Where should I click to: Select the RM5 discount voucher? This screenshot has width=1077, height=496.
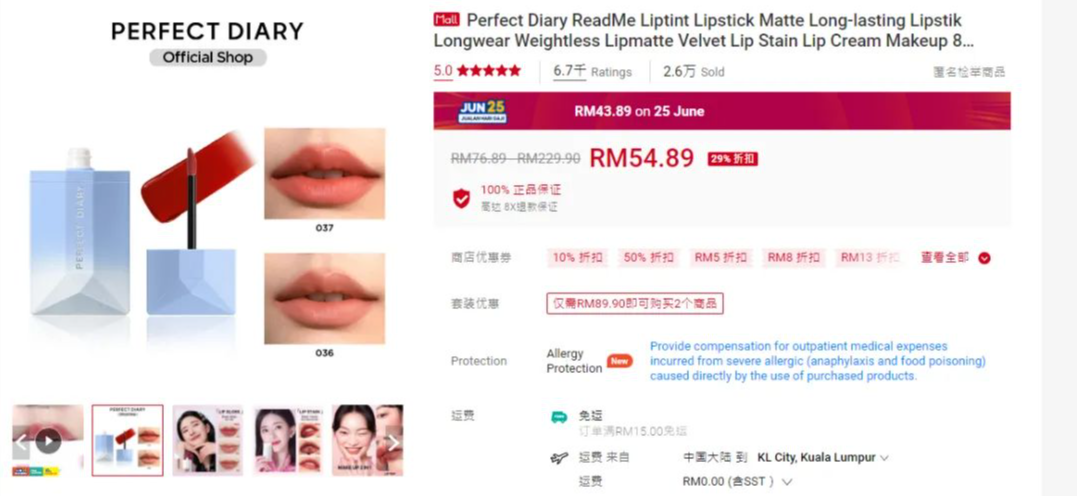721,258
